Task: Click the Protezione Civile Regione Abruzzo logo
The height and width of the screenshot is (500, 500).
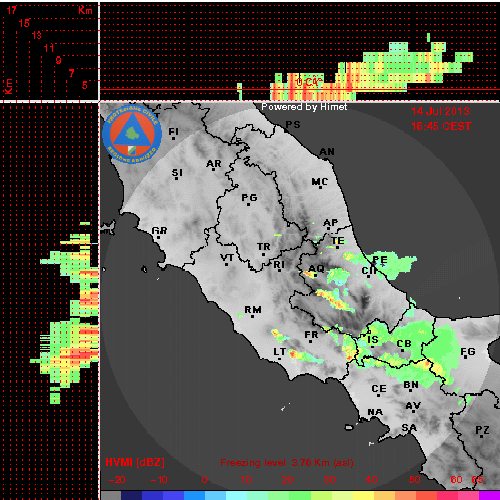Action: pos(132,134)
